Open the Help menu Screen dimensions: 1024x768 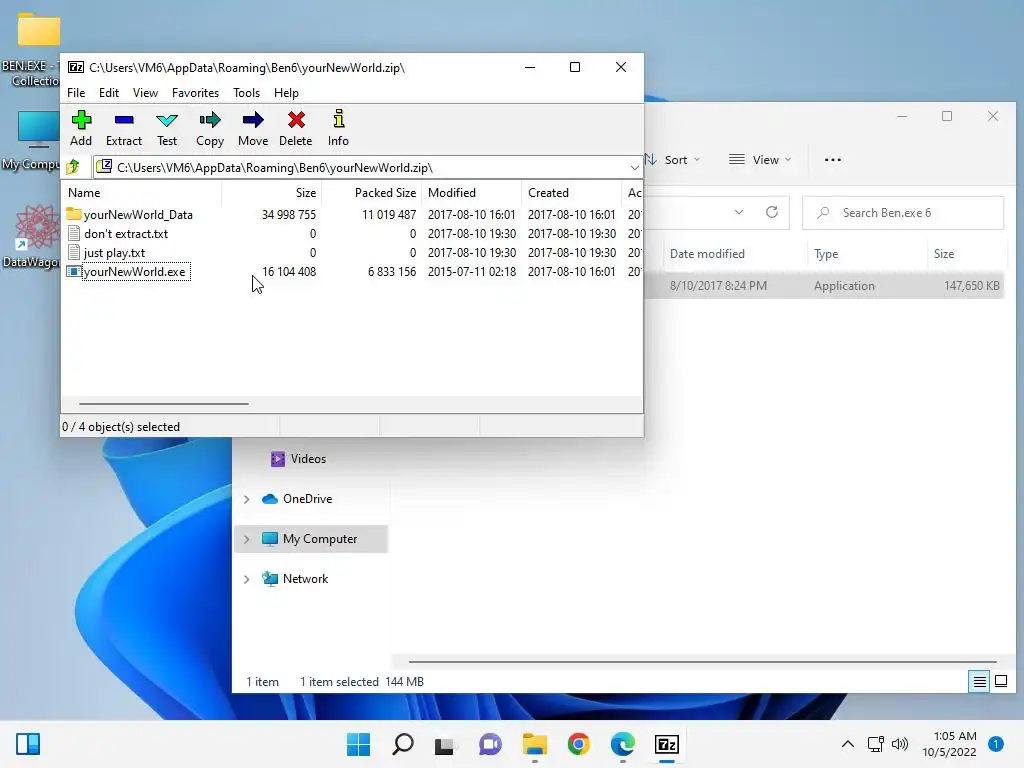coord(286,93)
